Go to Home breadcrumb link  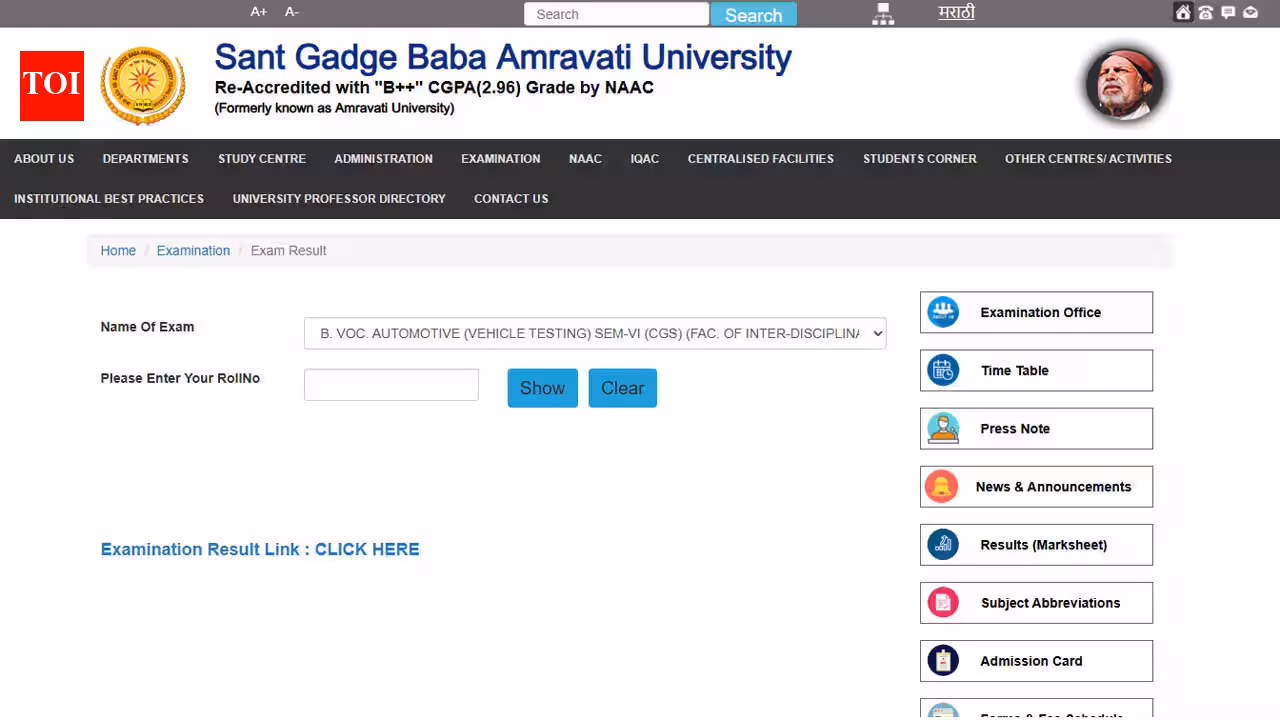click(x=118, y=250)
